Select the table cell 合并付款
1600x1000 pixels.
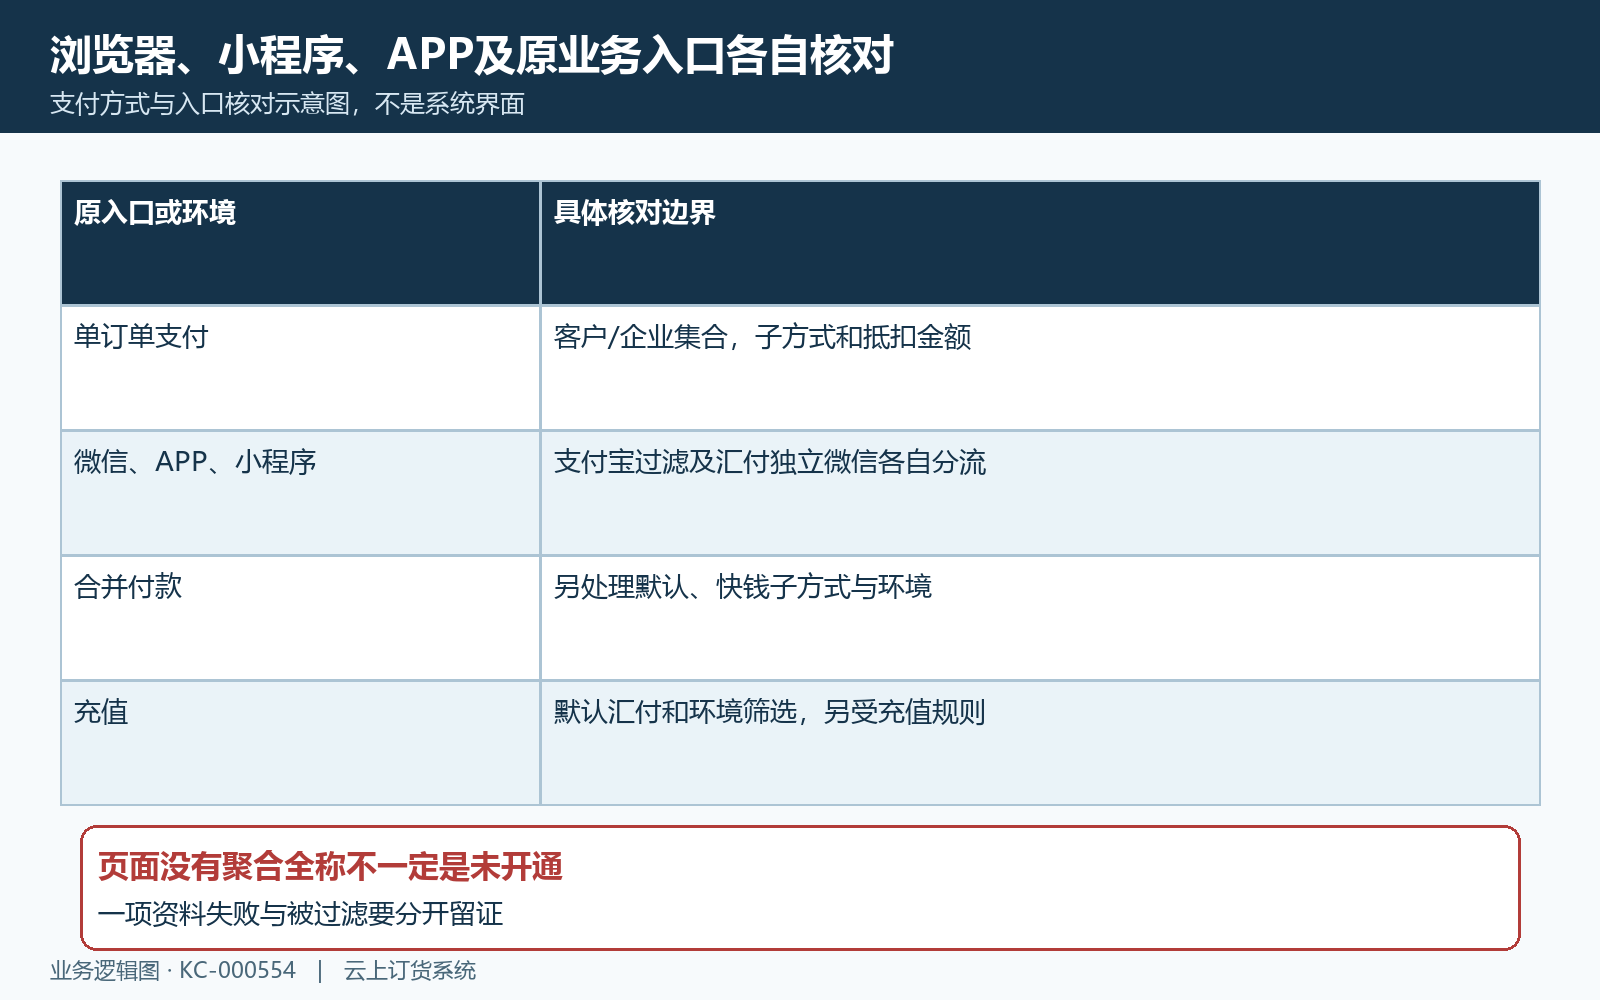300,618
